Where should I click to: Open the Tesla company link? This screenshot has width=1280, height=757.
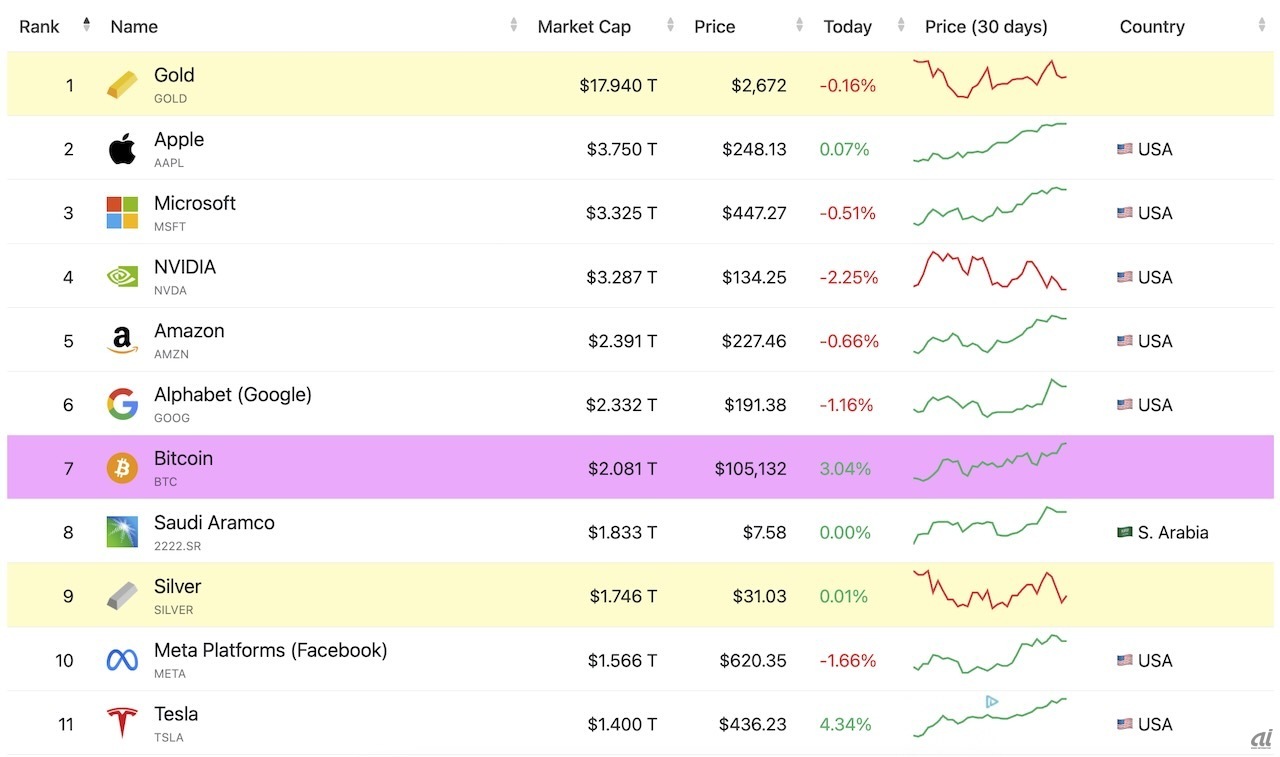tap(176, 714)
